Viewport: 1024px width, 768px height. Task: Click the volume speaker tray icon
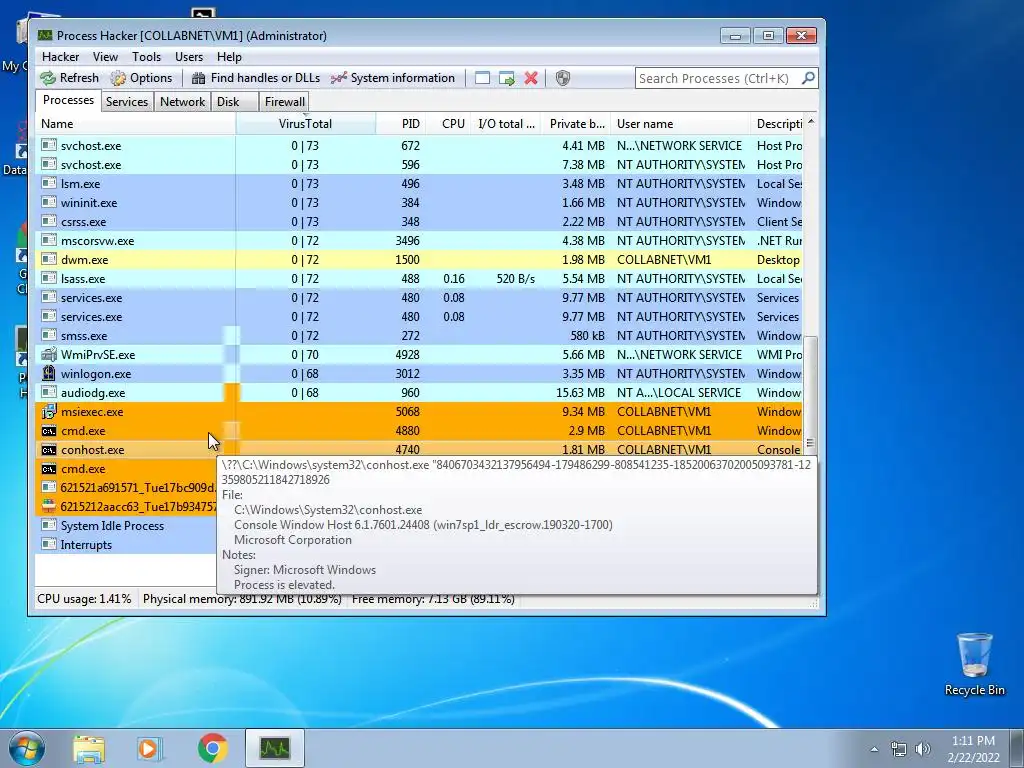tap(923, 749)
